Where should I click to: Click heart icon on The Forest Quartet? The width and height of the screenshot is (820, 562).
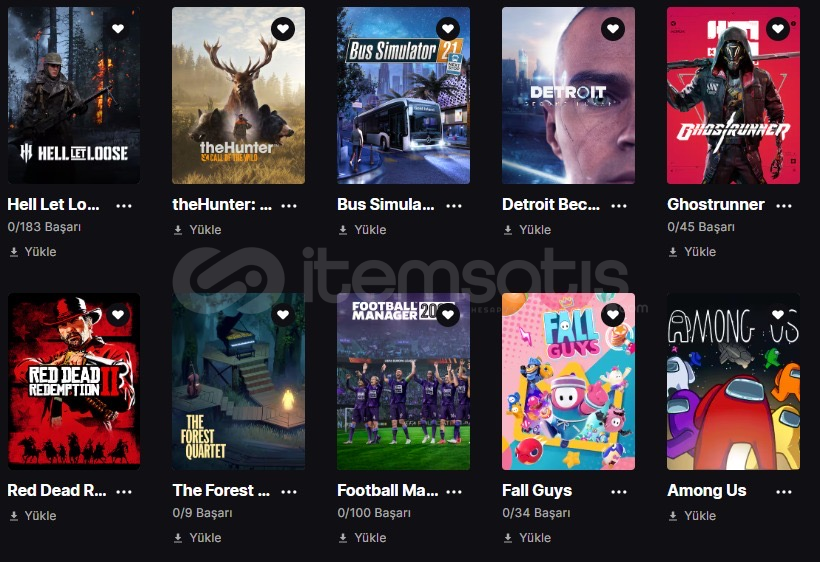[x=283, y=315]
